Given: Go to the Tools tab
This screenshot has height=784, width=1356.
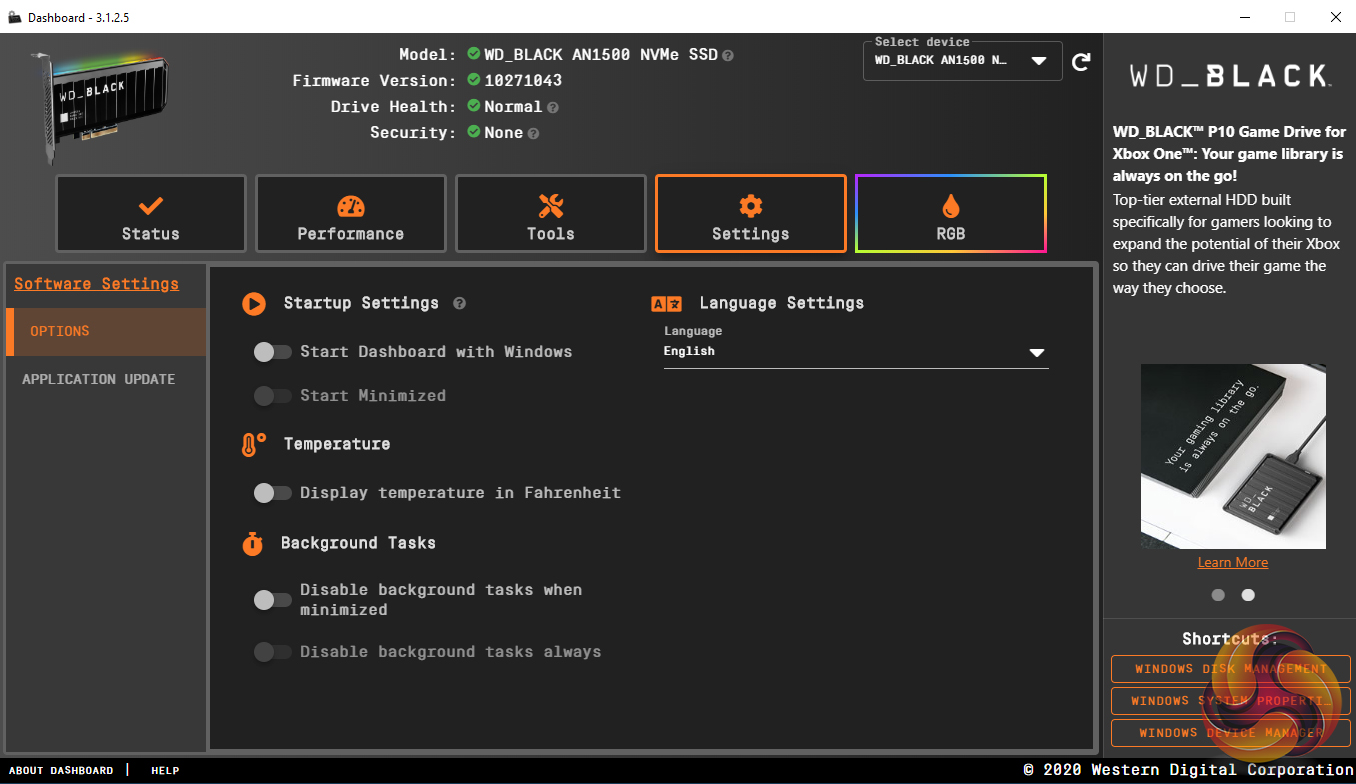Looking at the screenshot, I should (551, 214).
